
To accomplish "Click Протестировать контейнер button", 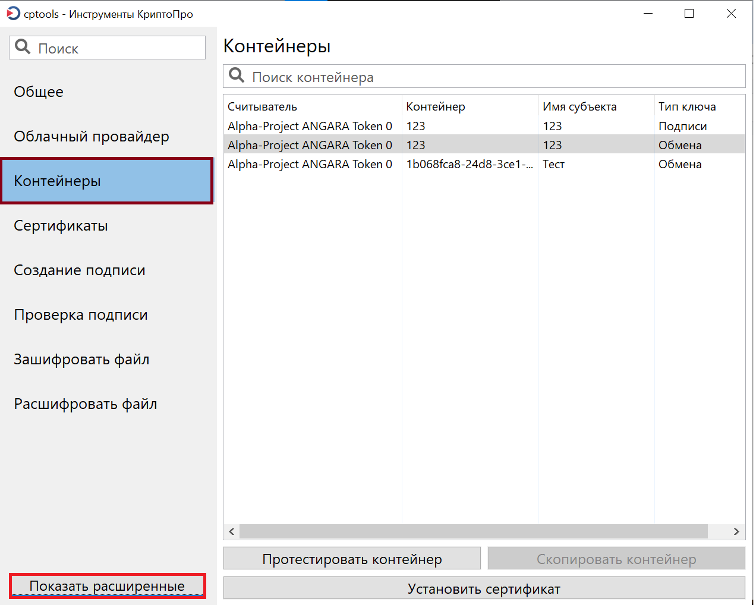I will click(352, 559).
